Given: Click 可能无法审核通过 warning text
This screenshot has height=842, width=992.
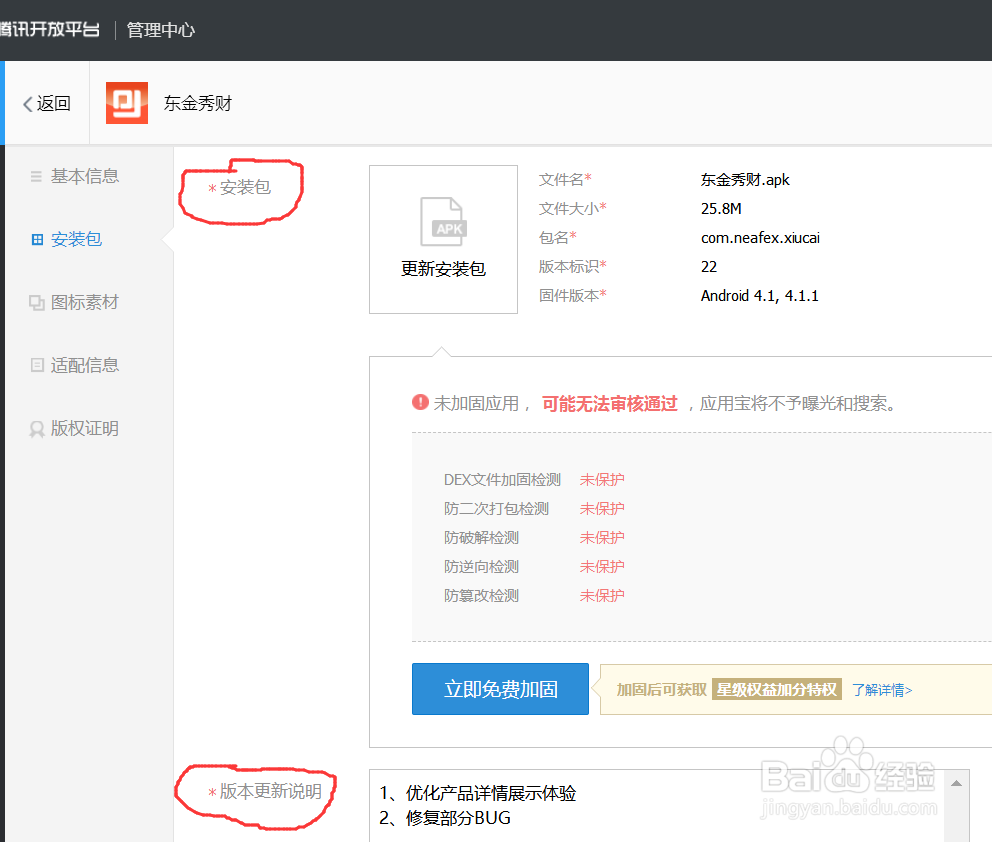Looking at the screenshot, I should click(610, 404).
